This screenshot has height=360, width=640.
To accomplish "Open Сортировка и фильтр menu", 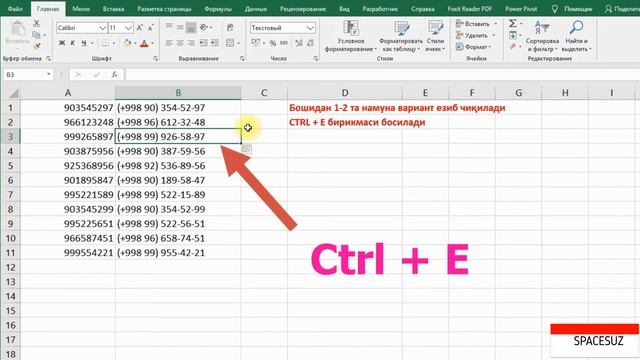I will [x=542, y=36].
